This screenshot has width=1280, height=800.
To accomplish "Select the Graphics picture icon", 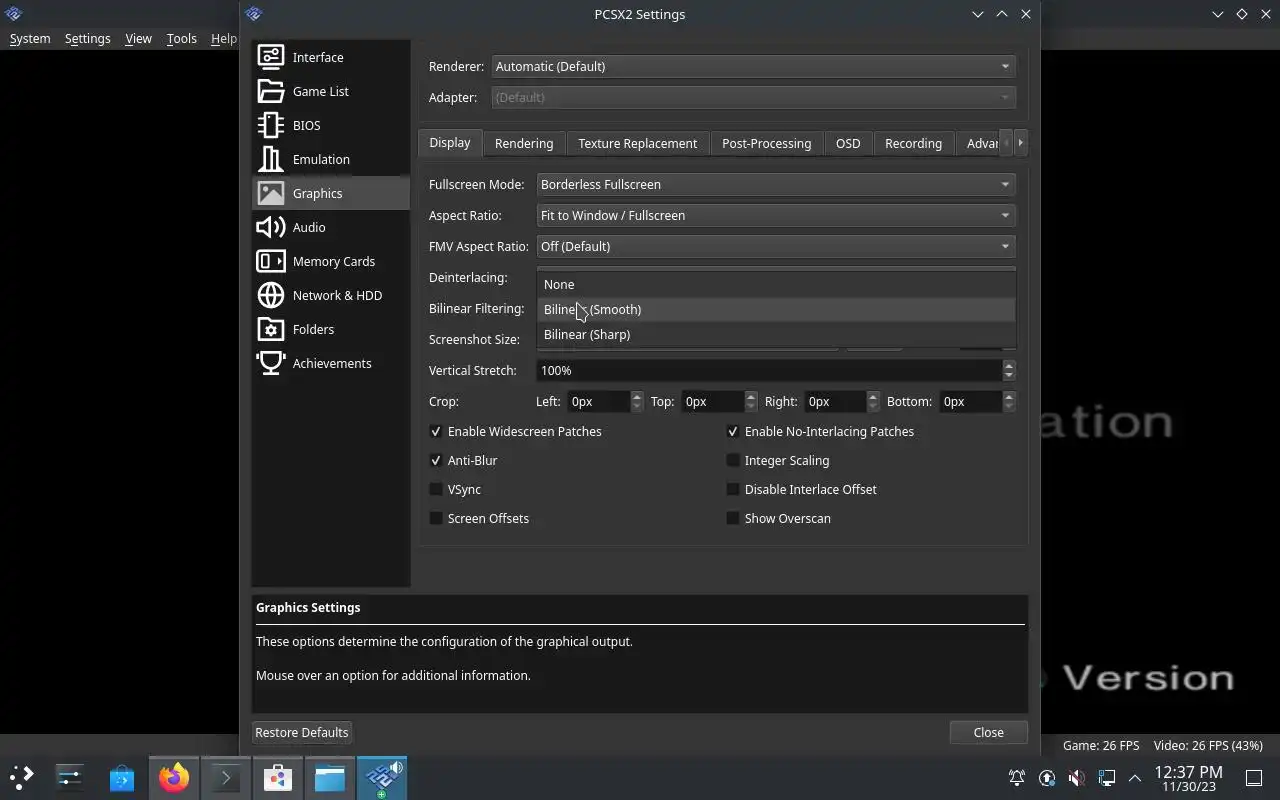I will (x=271, y=193).
